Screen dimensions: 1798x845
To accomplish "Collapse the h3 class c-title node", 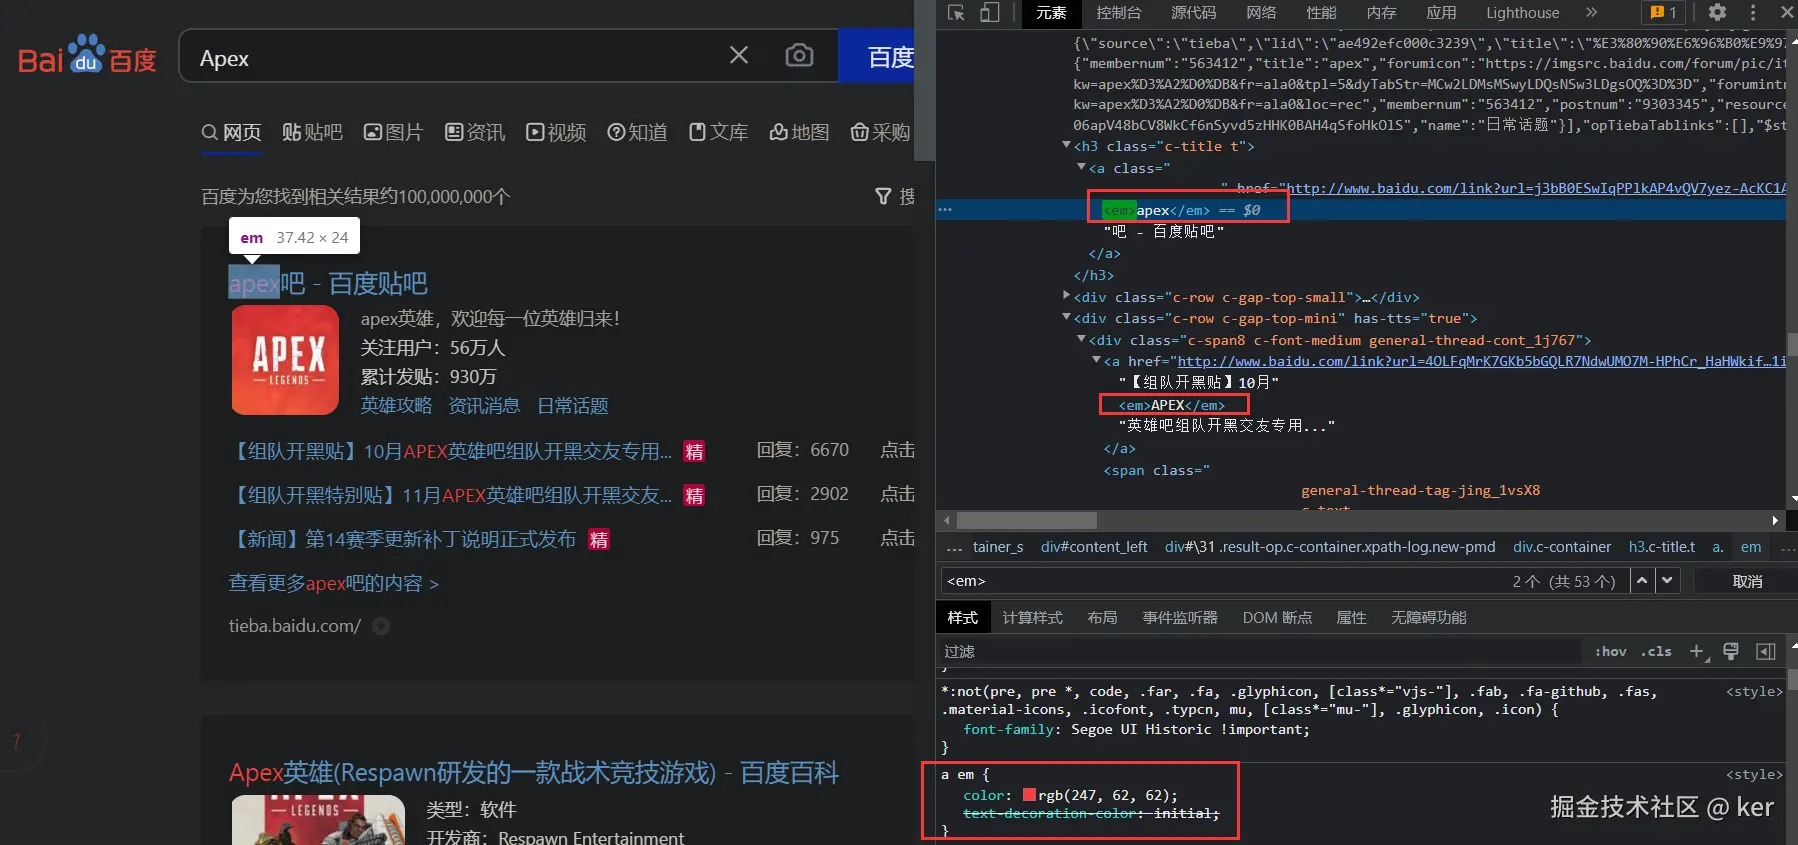I will pos(1066,146).
